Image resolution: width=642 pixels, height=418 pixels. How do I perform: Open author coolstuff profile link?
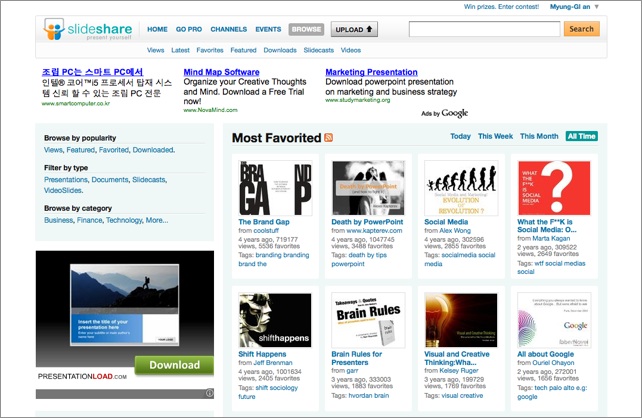(266, 230)
